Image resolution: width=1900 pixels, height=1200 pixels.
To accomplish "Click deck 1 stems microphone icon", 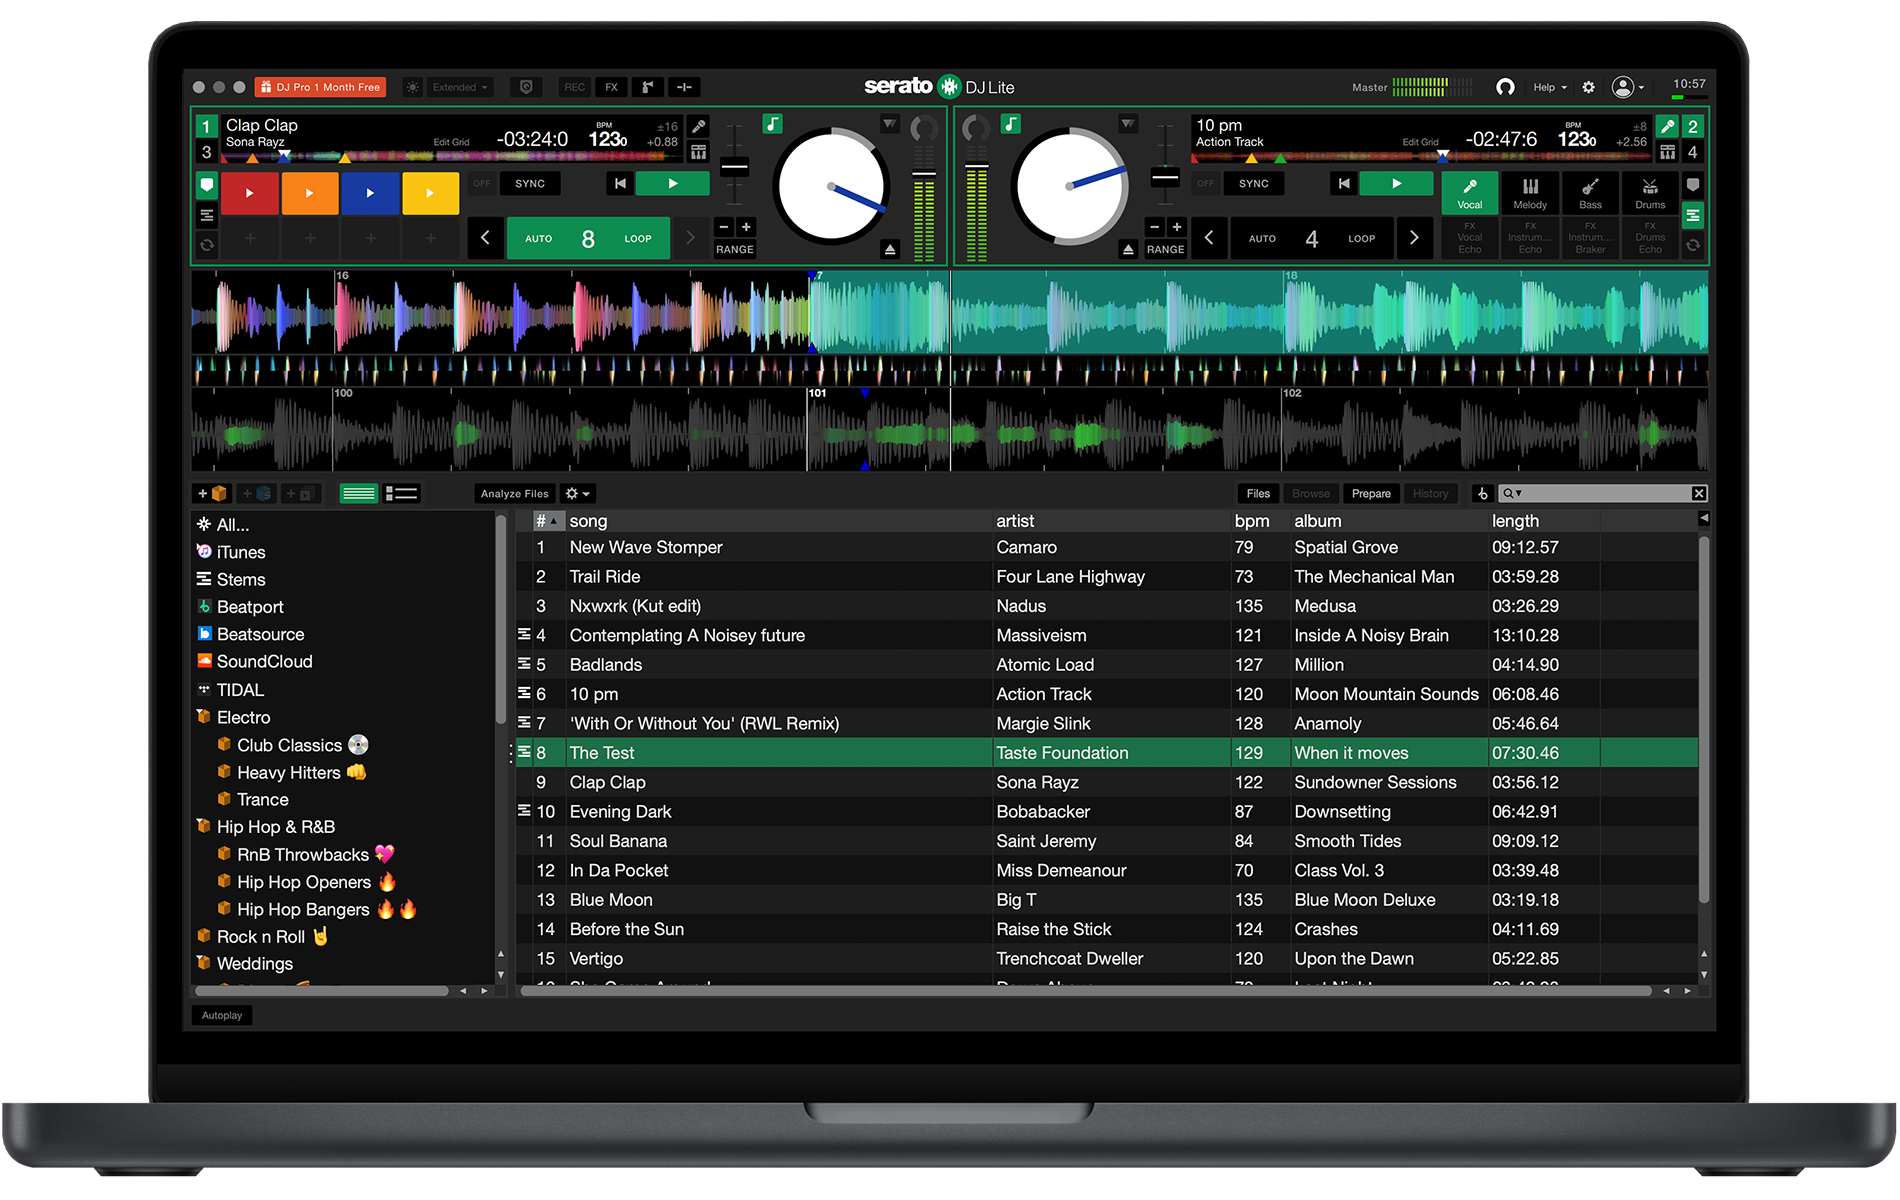I will tap(699, 126).
